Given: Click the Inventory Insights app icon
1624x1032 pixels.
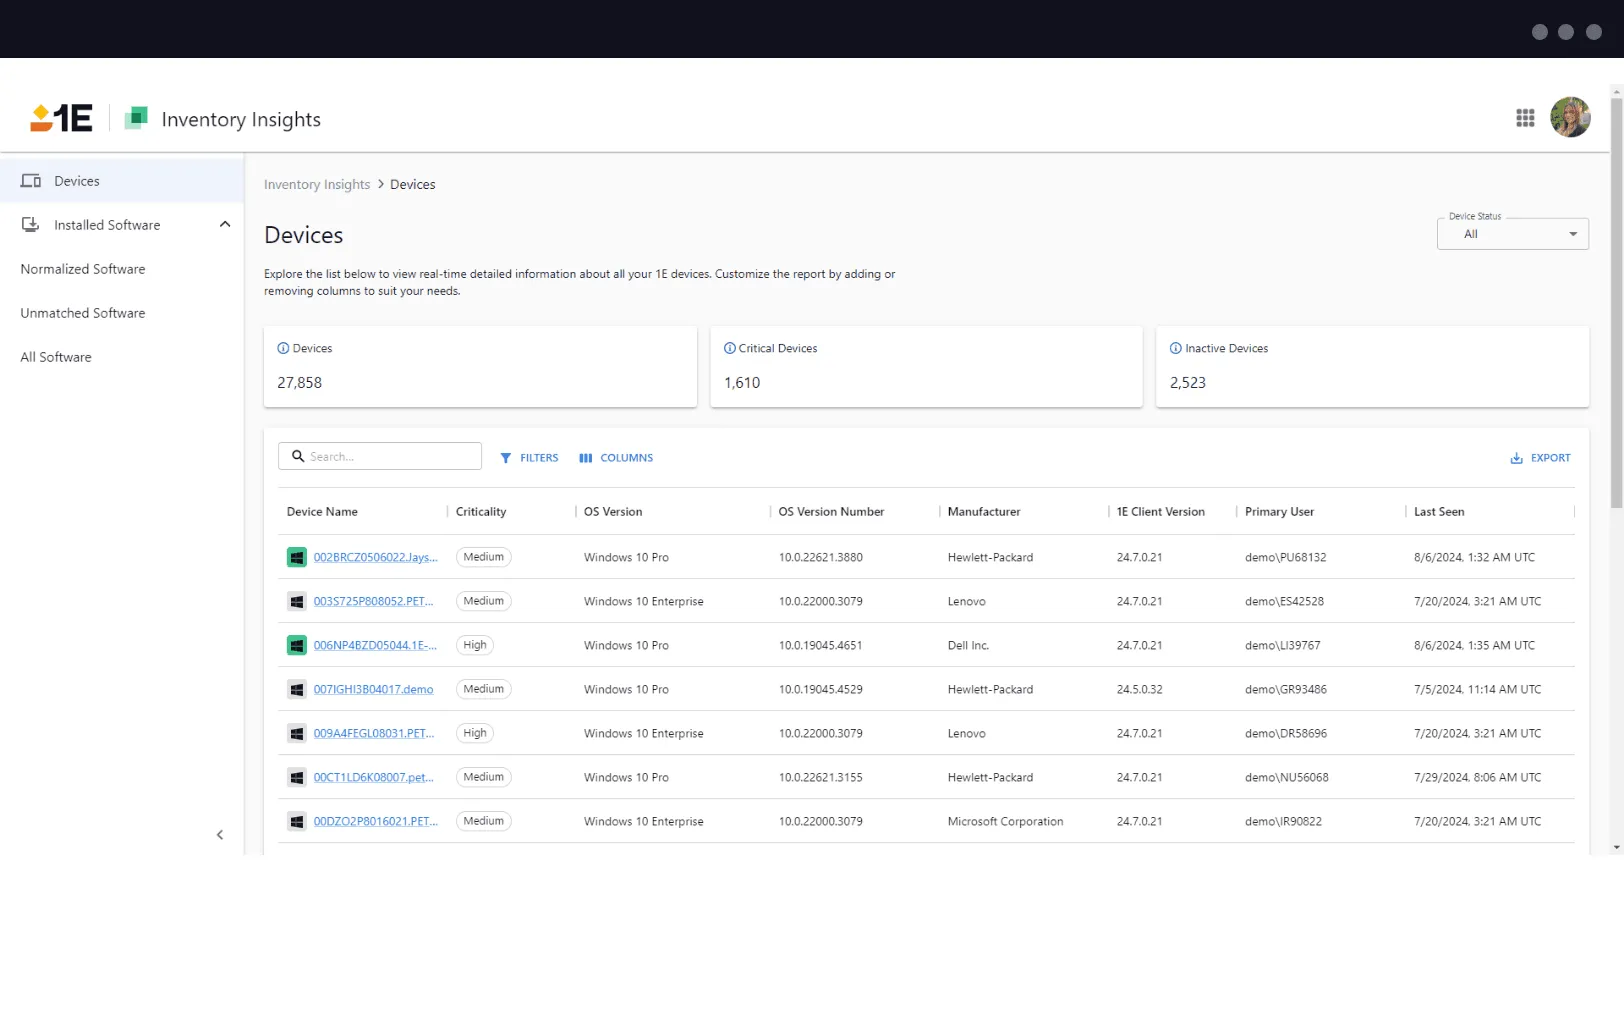Looking at the screenshot, I should coord(137,118).
